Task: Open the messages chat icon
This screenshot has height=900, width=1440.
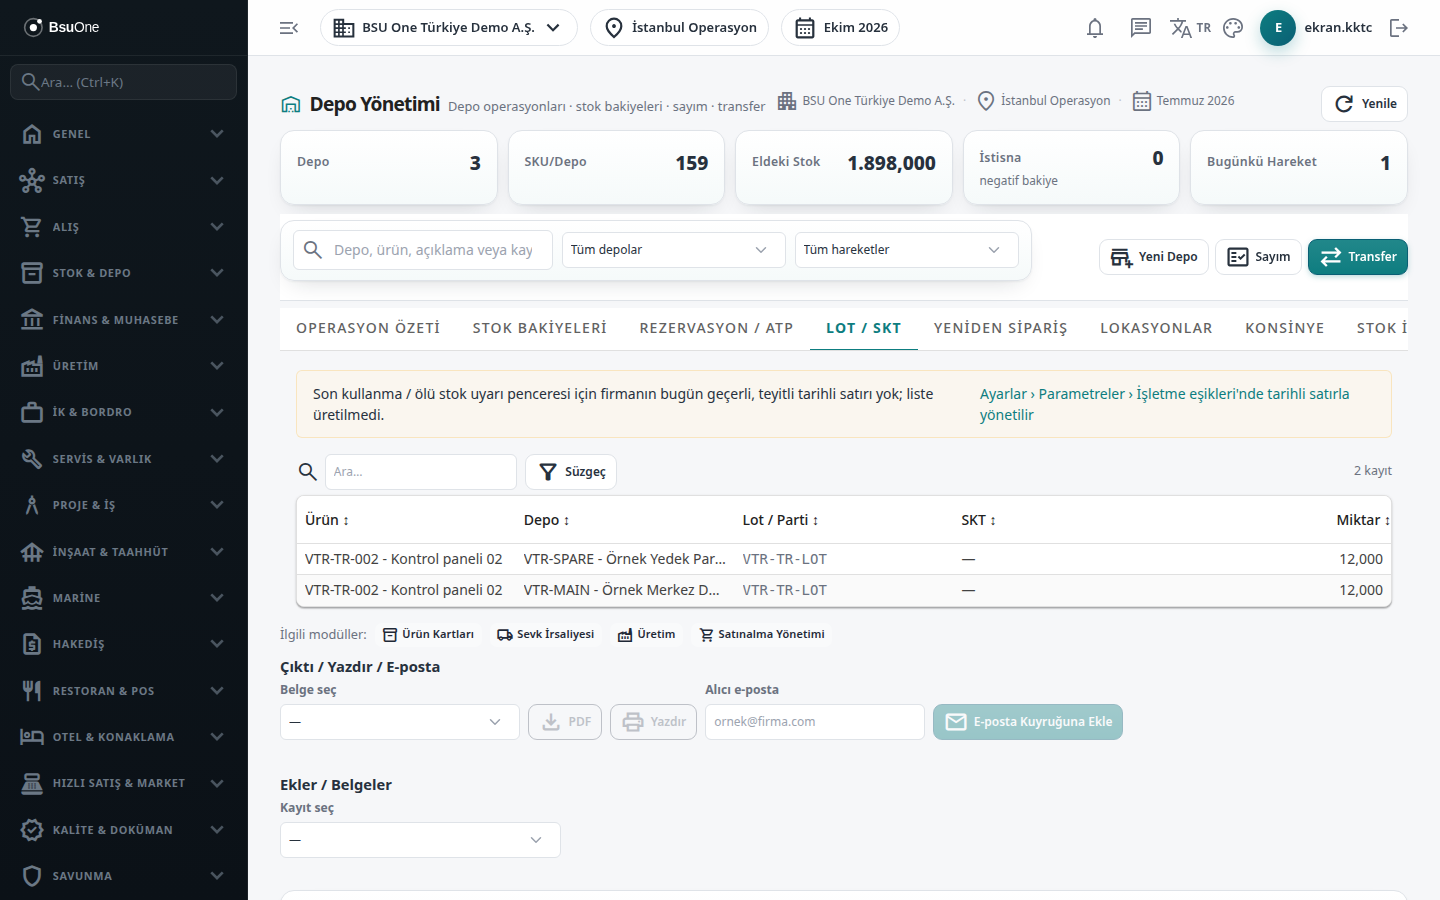Action: [x=1141, y=28]
